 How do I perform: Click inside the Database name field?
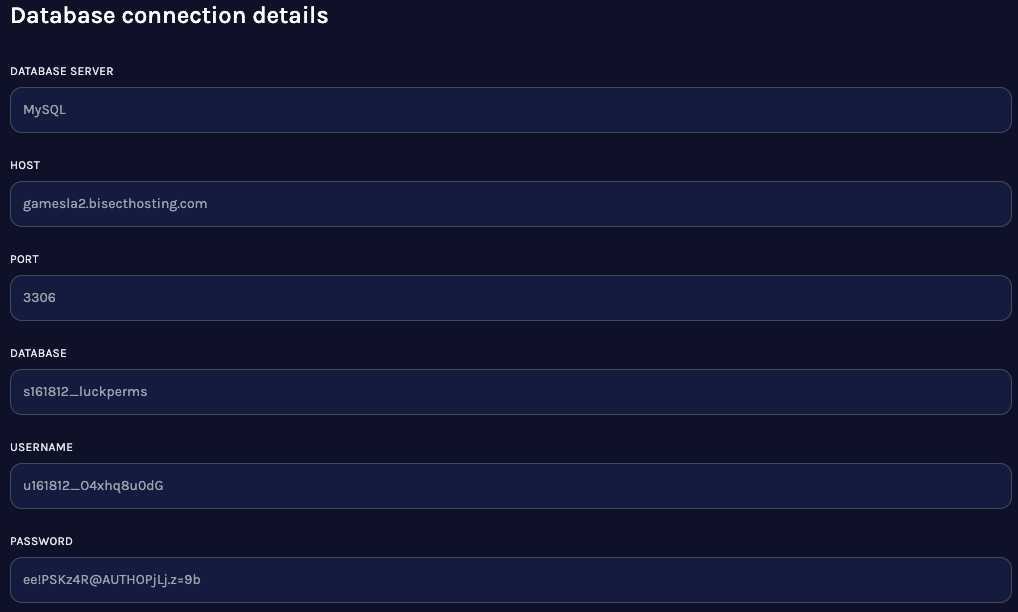[510, 392]
